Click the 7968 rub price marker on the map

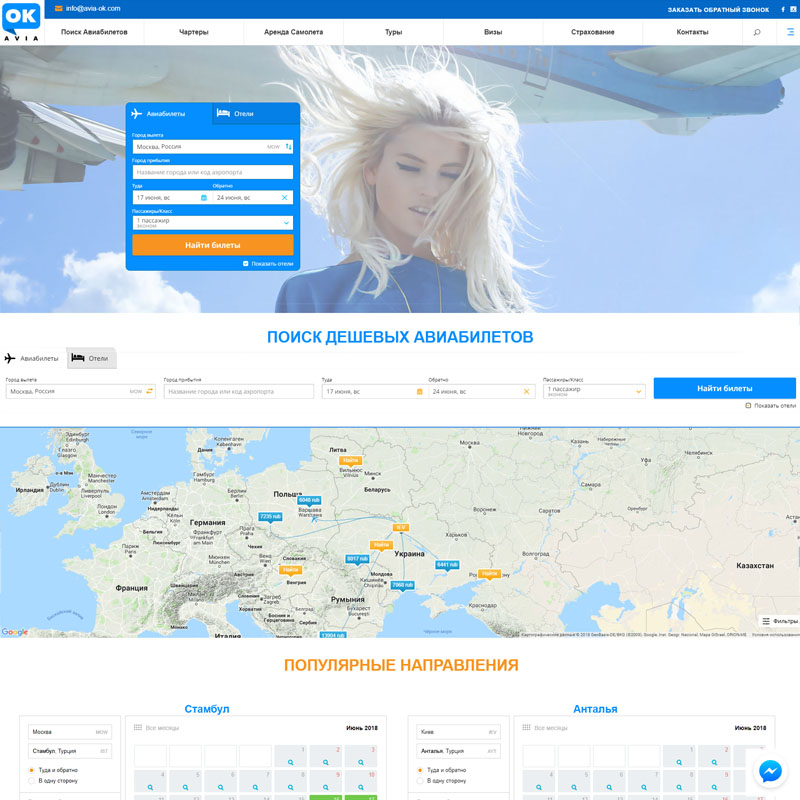point(402,585)
